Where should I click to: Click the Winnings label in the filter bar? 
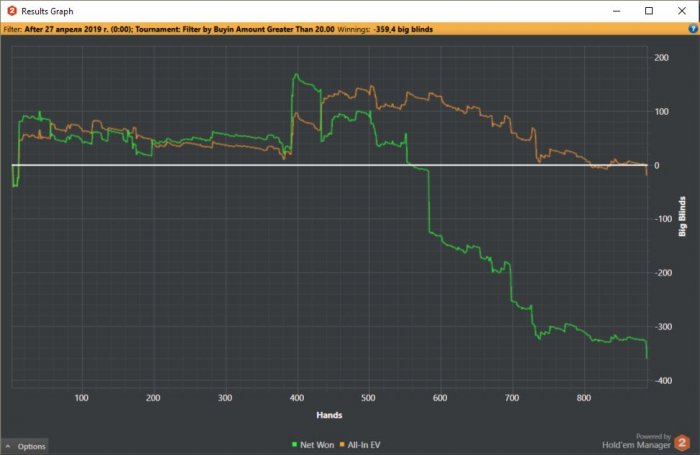[x=354, y=29]
